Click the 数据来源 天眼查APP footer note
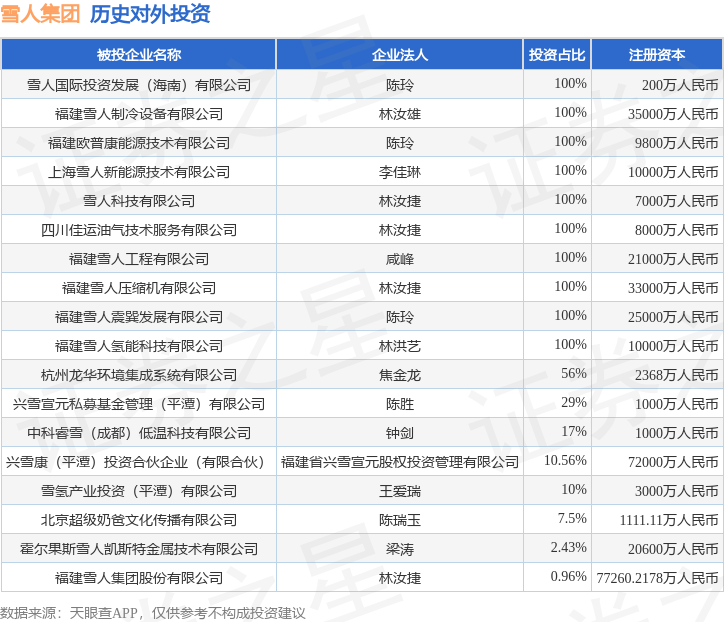Image resolution: width=724 pixels, height=622 pixels. [153, 613]
